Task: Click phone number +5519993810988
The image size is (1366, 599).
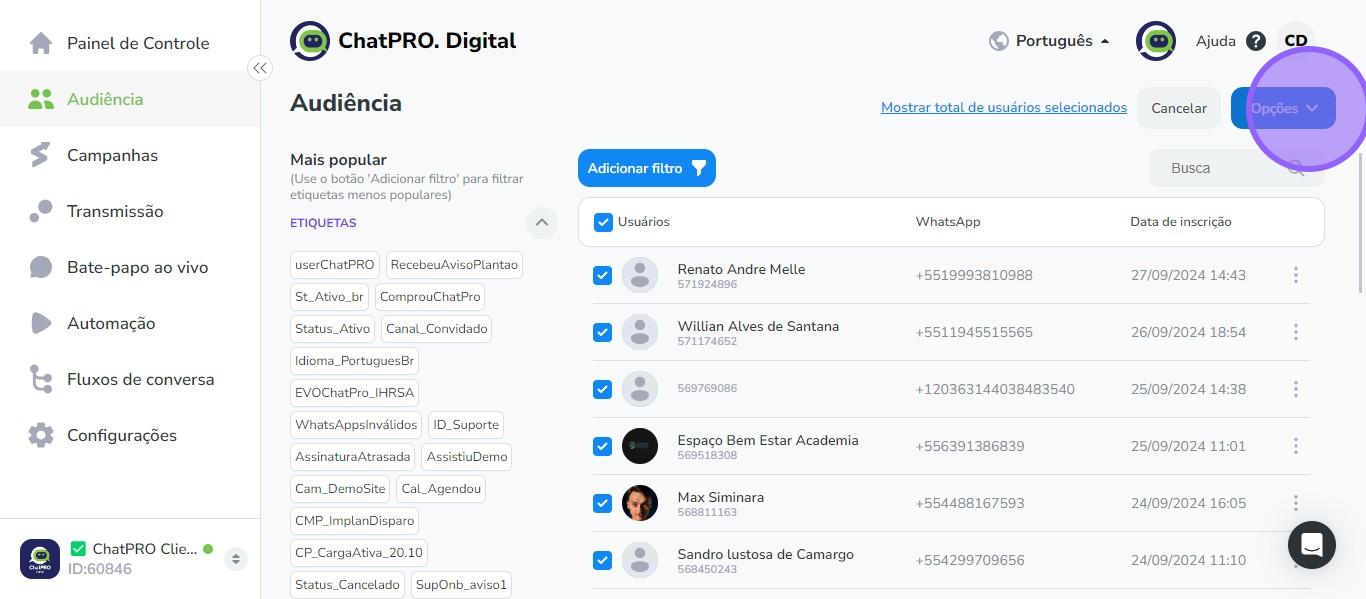Action: (x=974, y=275)
